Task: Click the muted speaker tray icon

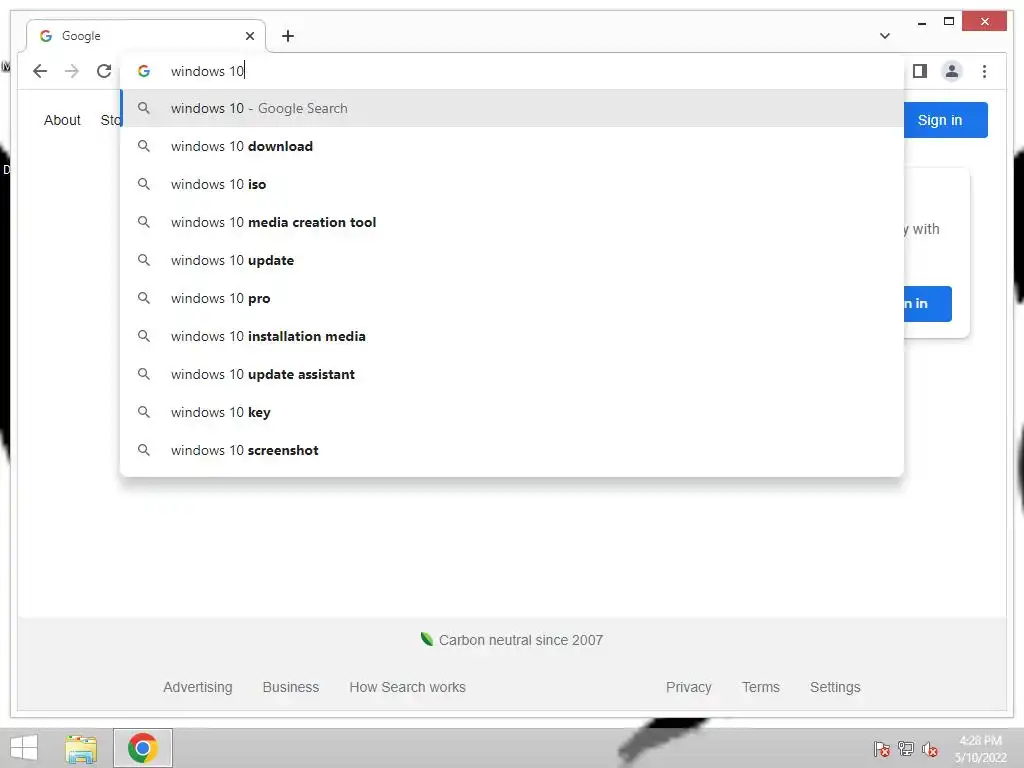Action: tap(930, 749)
